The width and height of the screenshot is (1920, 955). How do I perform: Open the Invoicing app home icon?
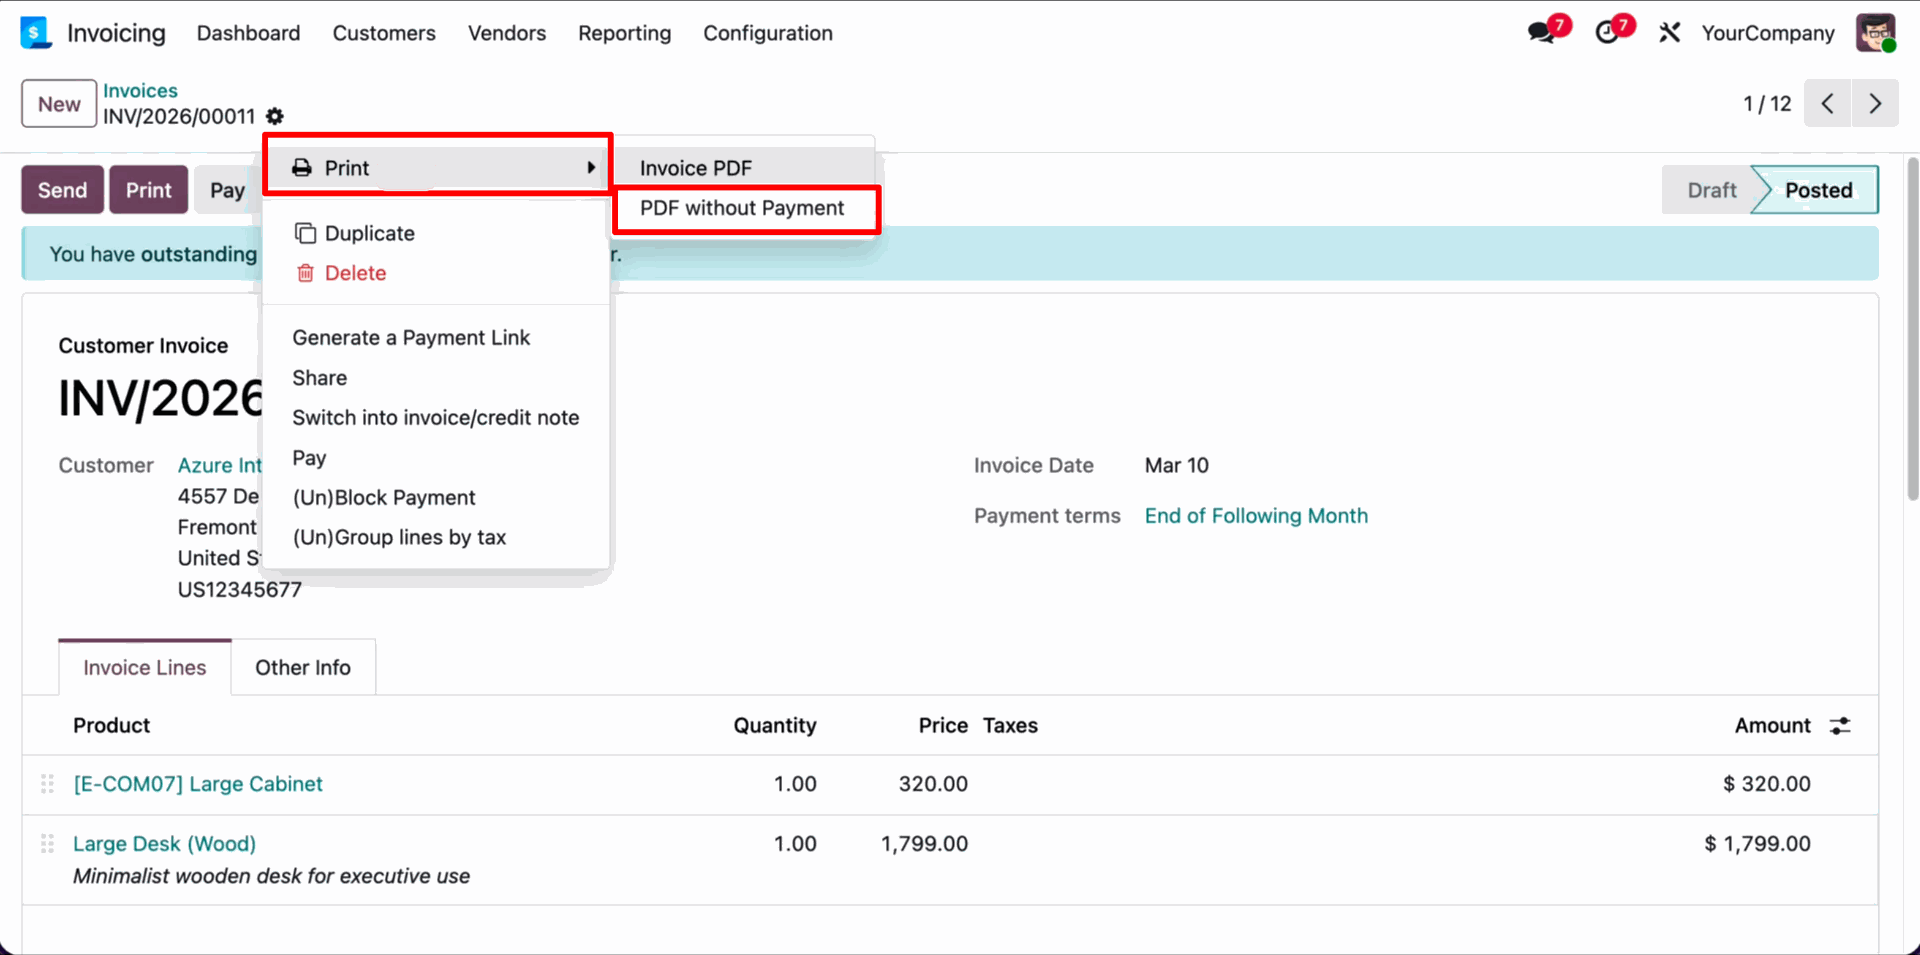[35, 33]
